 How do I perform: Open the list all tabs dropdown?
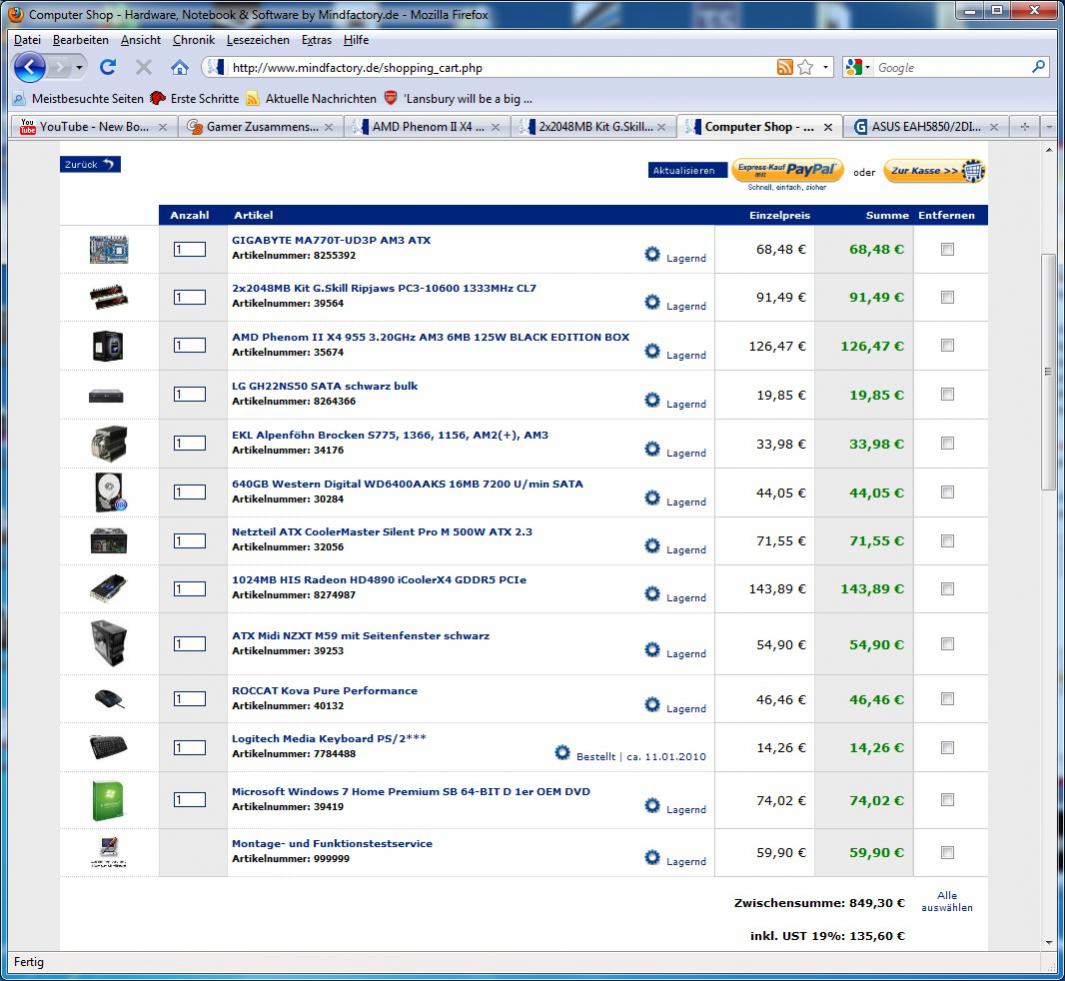[1049, 126]
